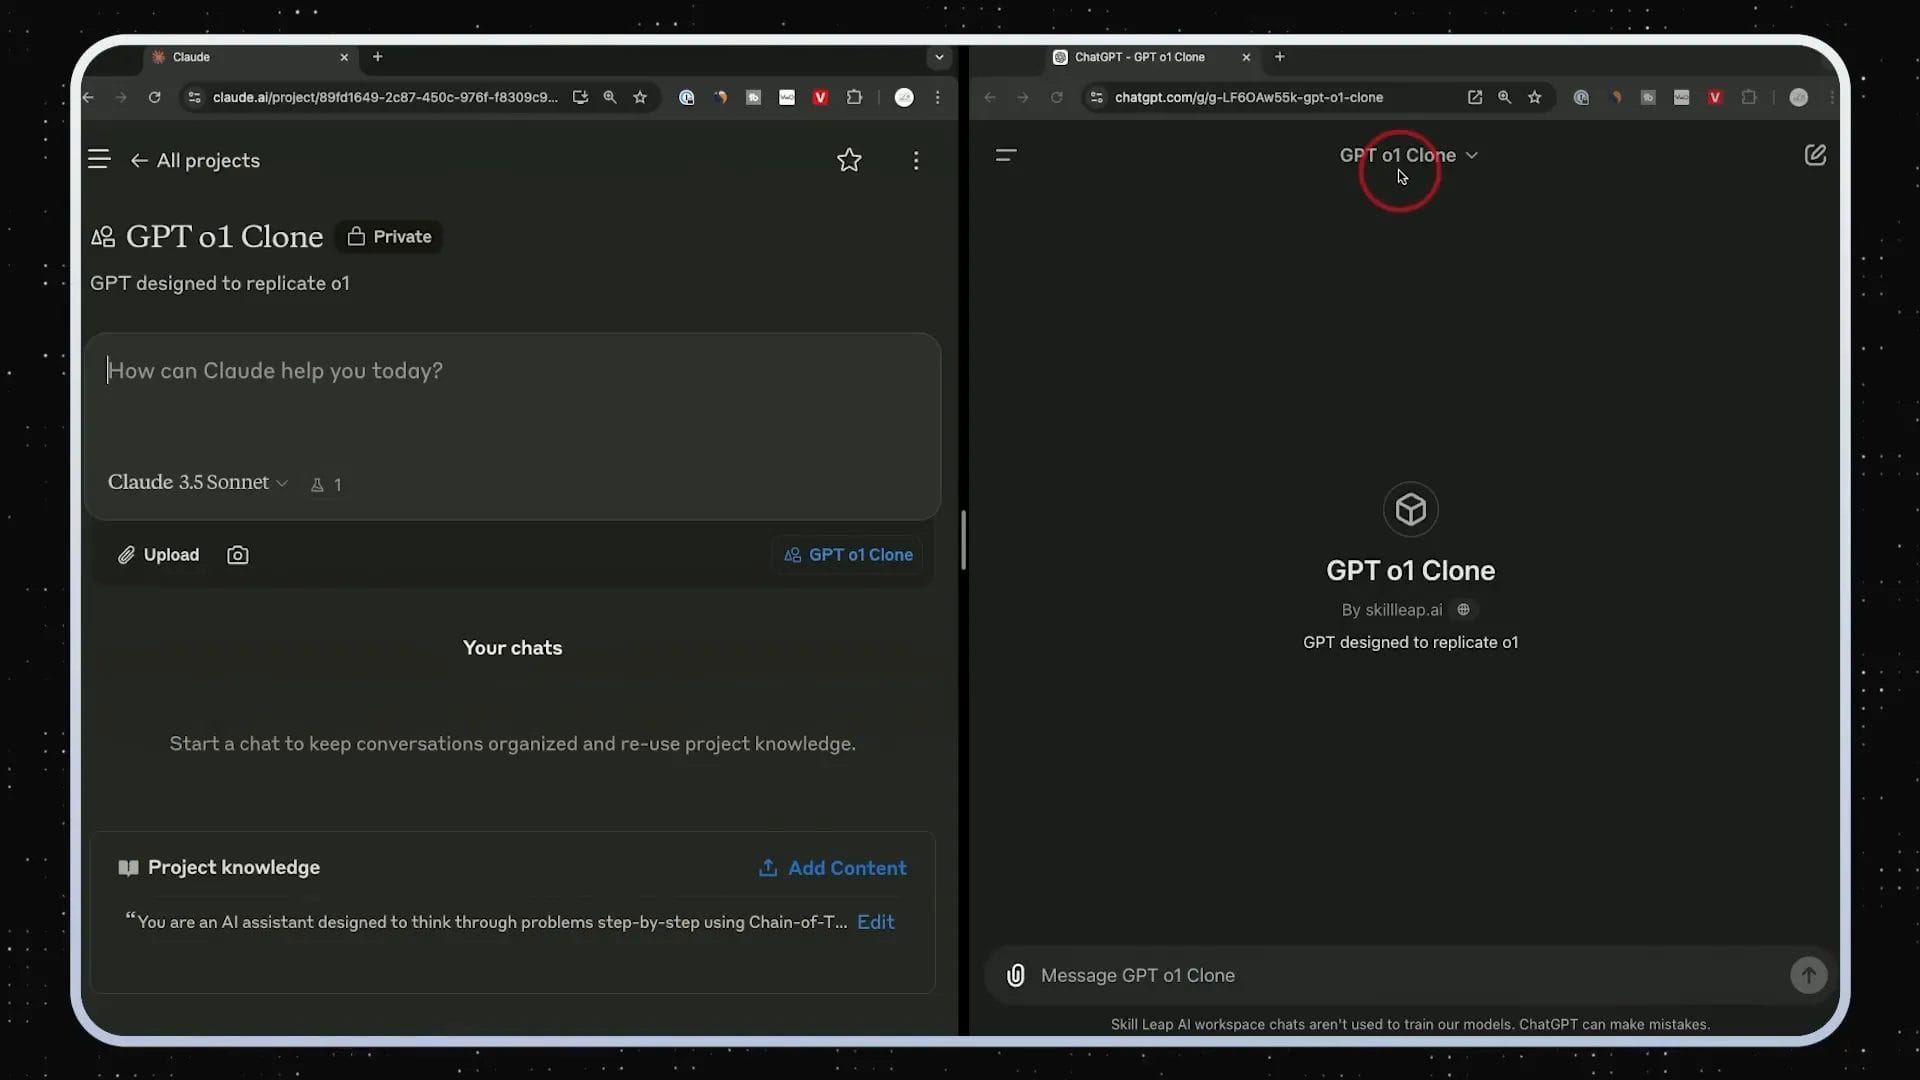Image resolution: width=1920 pixels, height=1080 pixels.
Task: Click the paperclip attachment icon in ChatGPT message bar
Action: coord(1015,975)
